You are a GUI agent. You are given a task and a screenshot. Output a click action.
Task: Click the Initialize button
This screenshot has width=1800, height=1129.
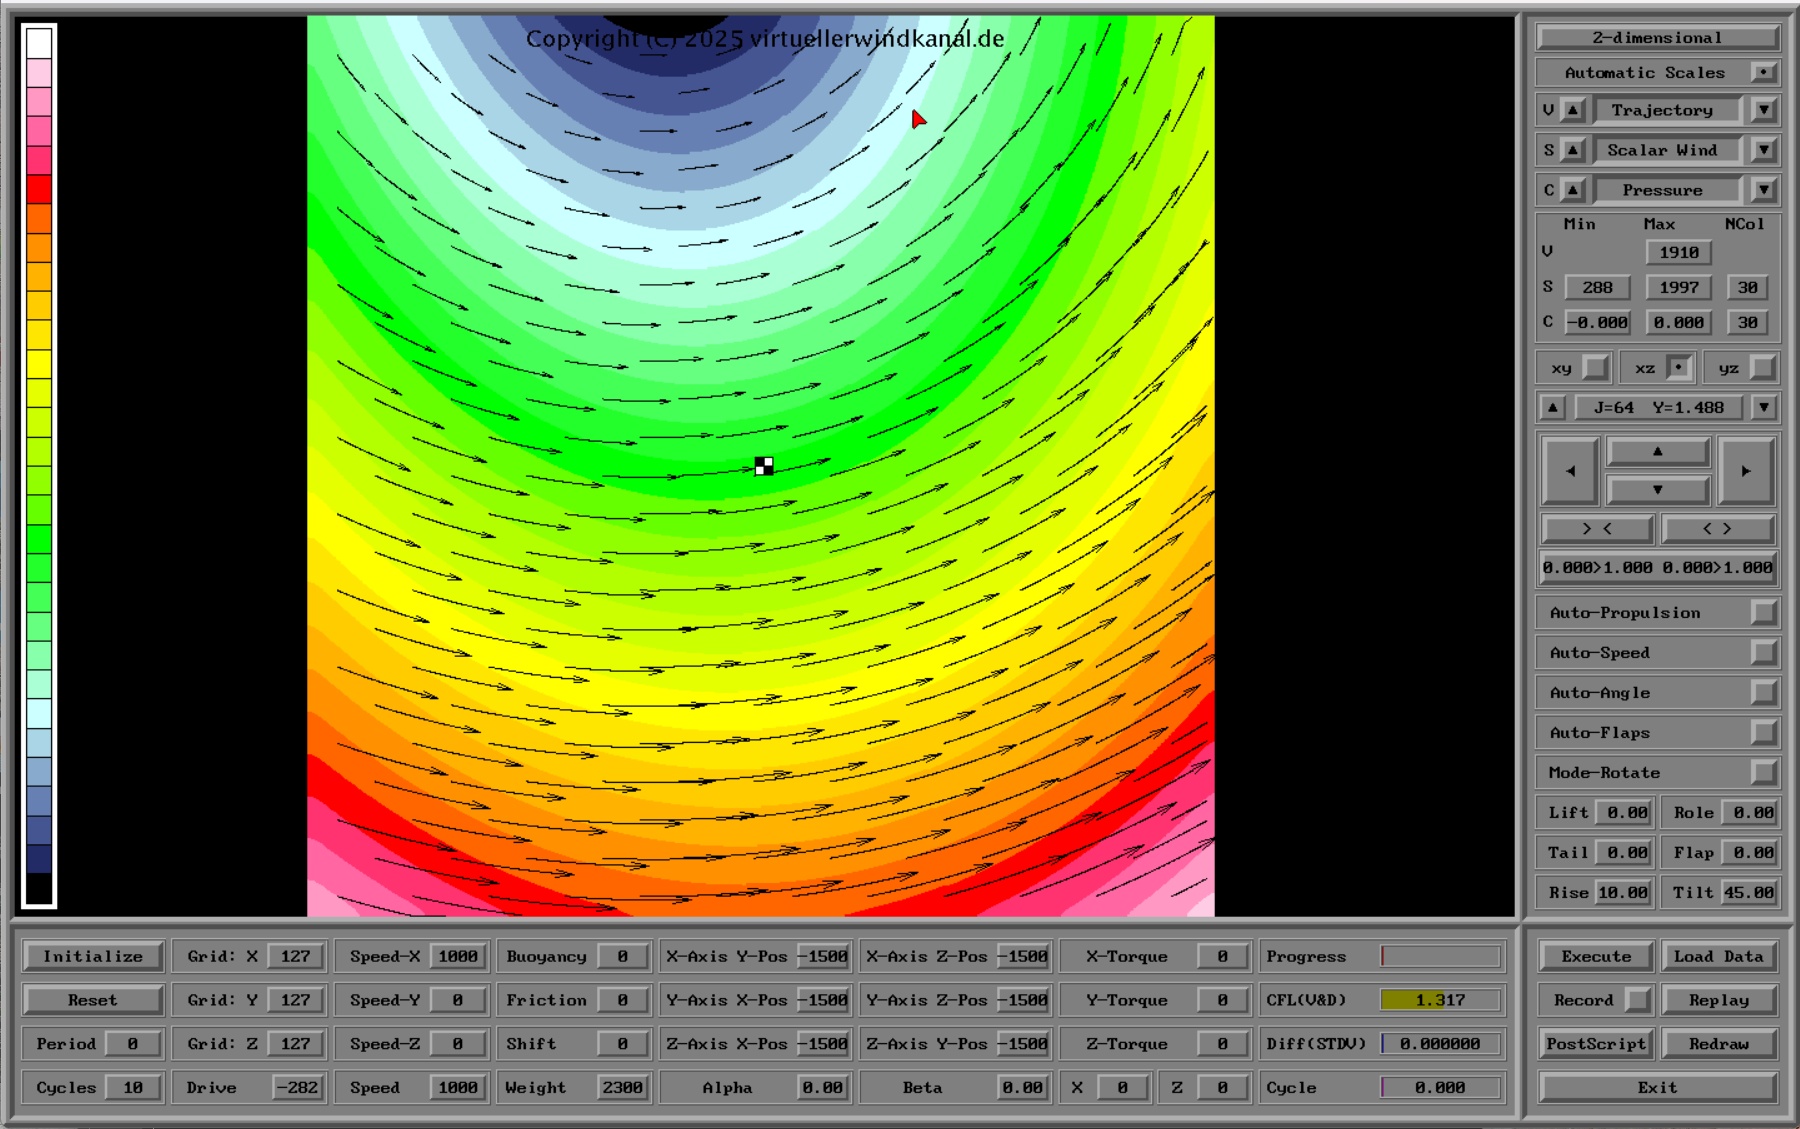[x=93, y=956]
